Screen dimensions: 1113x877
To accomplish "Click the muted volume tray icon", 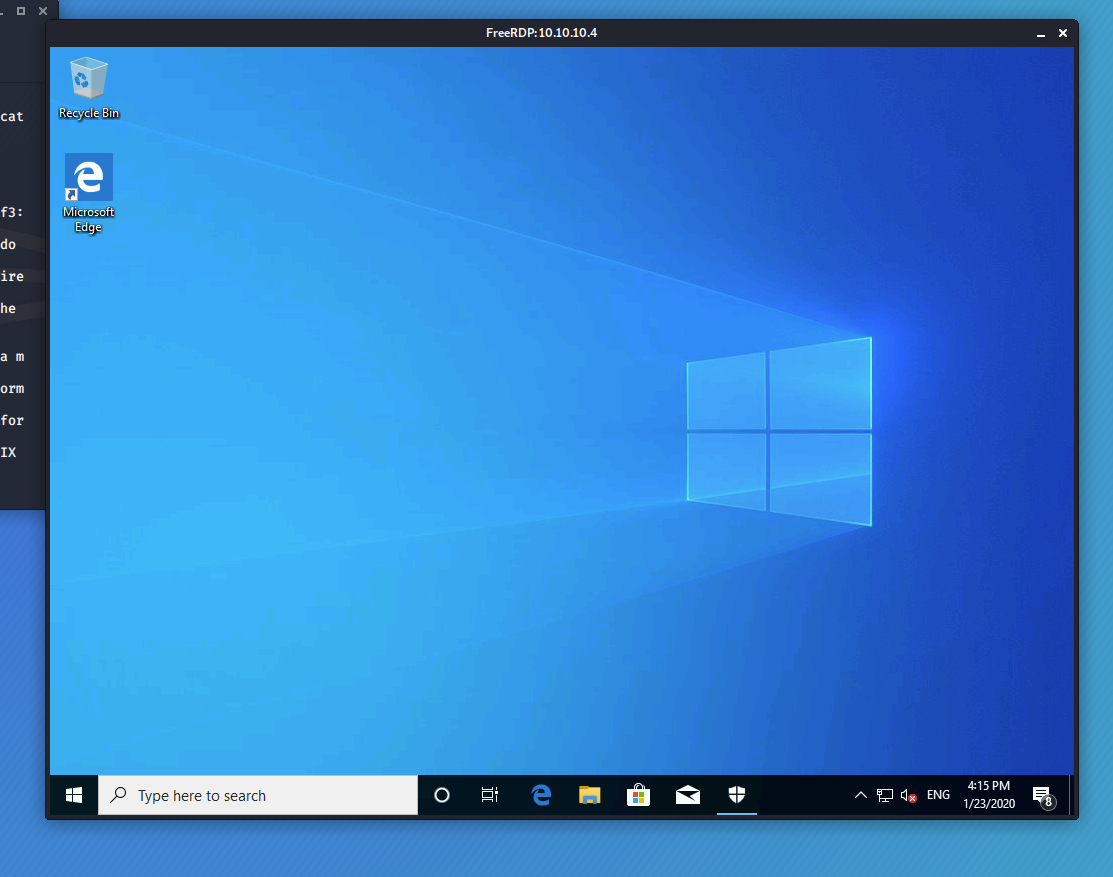I will (909, 795).
